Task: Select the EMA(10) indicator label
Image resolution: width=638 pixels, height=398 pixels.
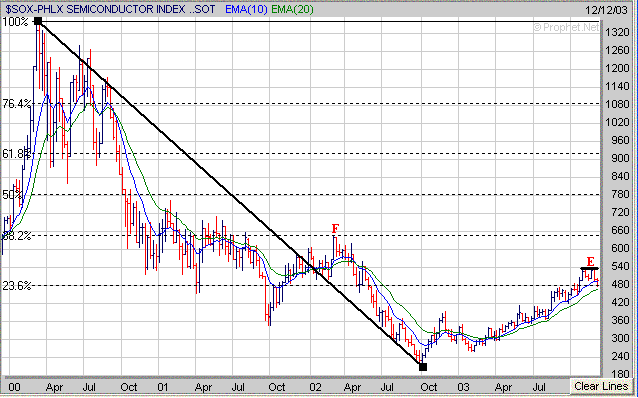Action: point(246,9)
